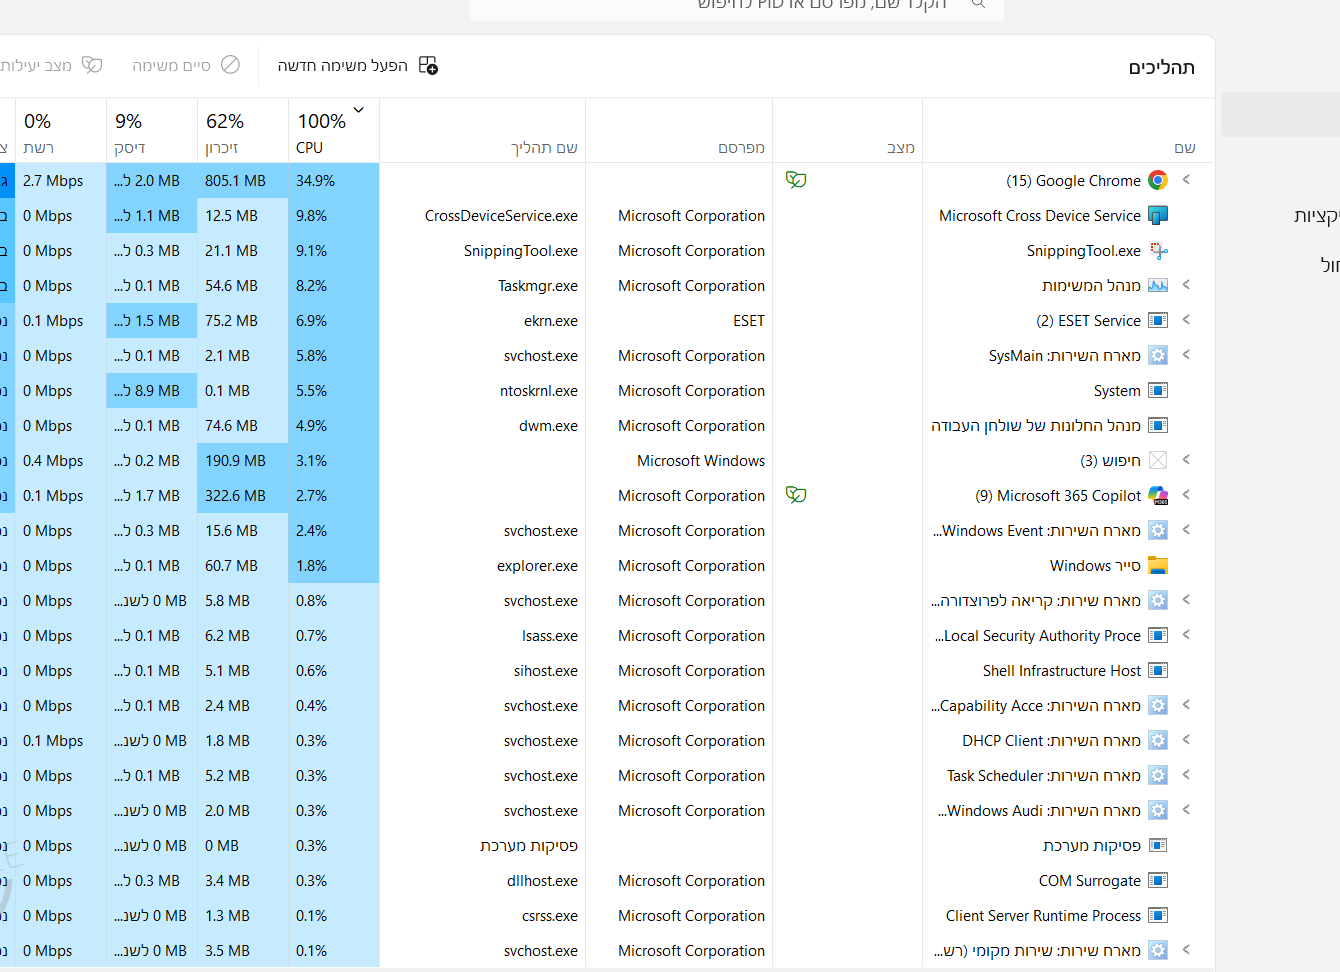Image resolution: width=1340 pixels, height=972 pixels.
Task: Expand the Google Chrome (15) process group
Action: [x=1186, y=180]
